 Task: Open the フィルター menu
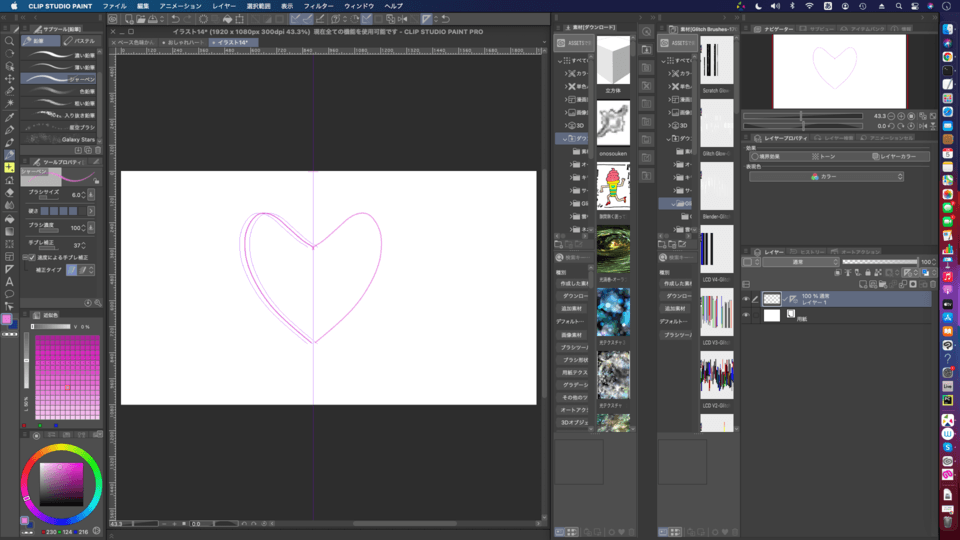(318, 5)
